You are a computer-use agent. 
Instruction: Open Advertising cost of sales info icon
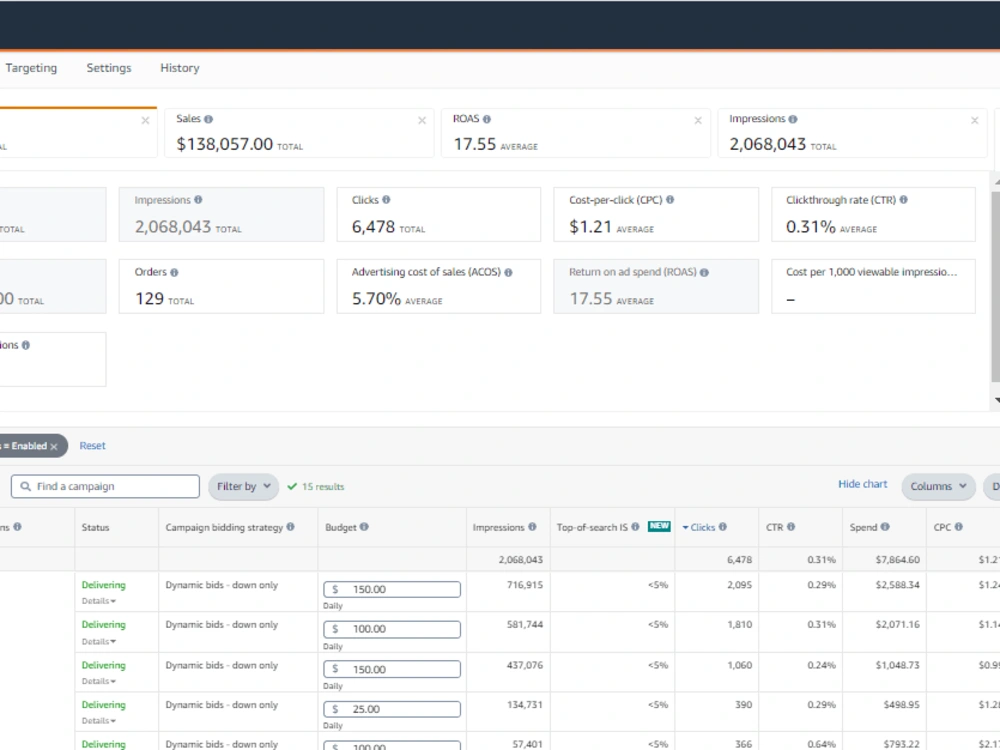[508, 272]
